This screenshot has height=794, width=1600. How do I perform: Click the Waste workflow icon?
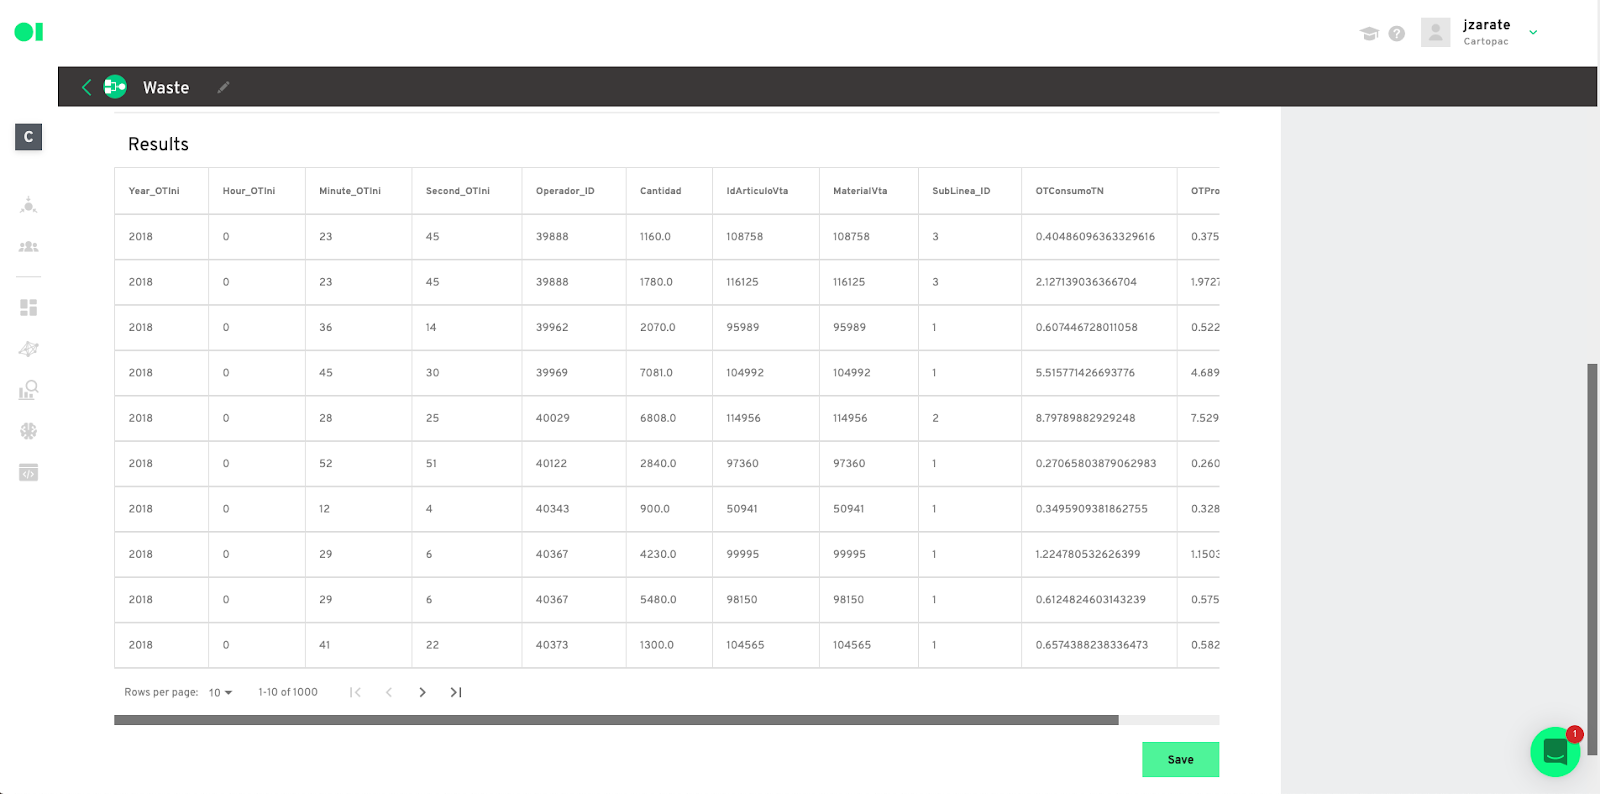click(x=116, y=87)
